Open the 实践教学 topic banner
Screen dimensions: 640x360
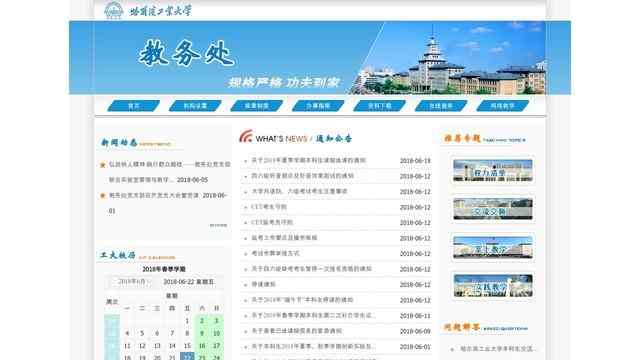(493, 286)
